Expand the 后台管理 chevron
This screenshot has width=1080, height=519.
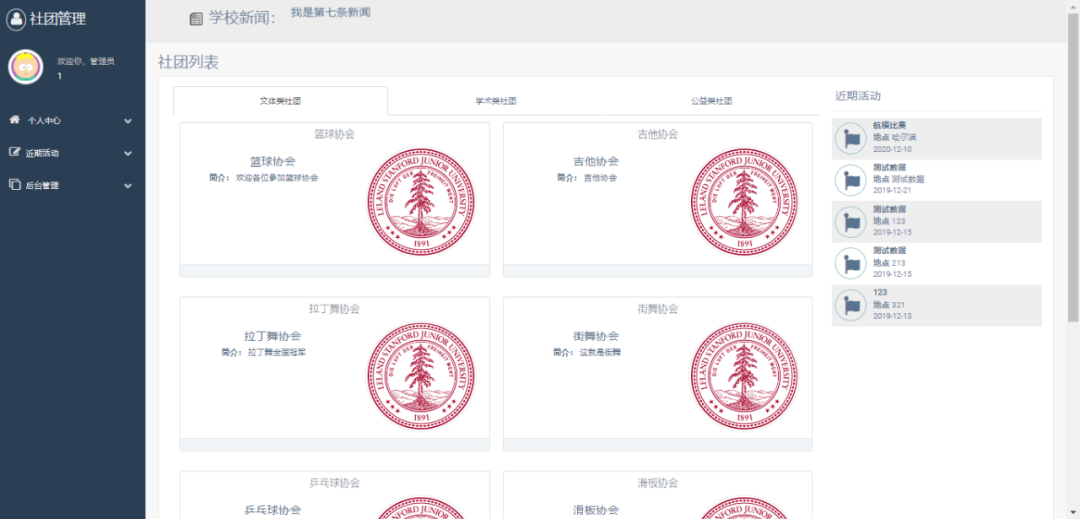point(128,185)
